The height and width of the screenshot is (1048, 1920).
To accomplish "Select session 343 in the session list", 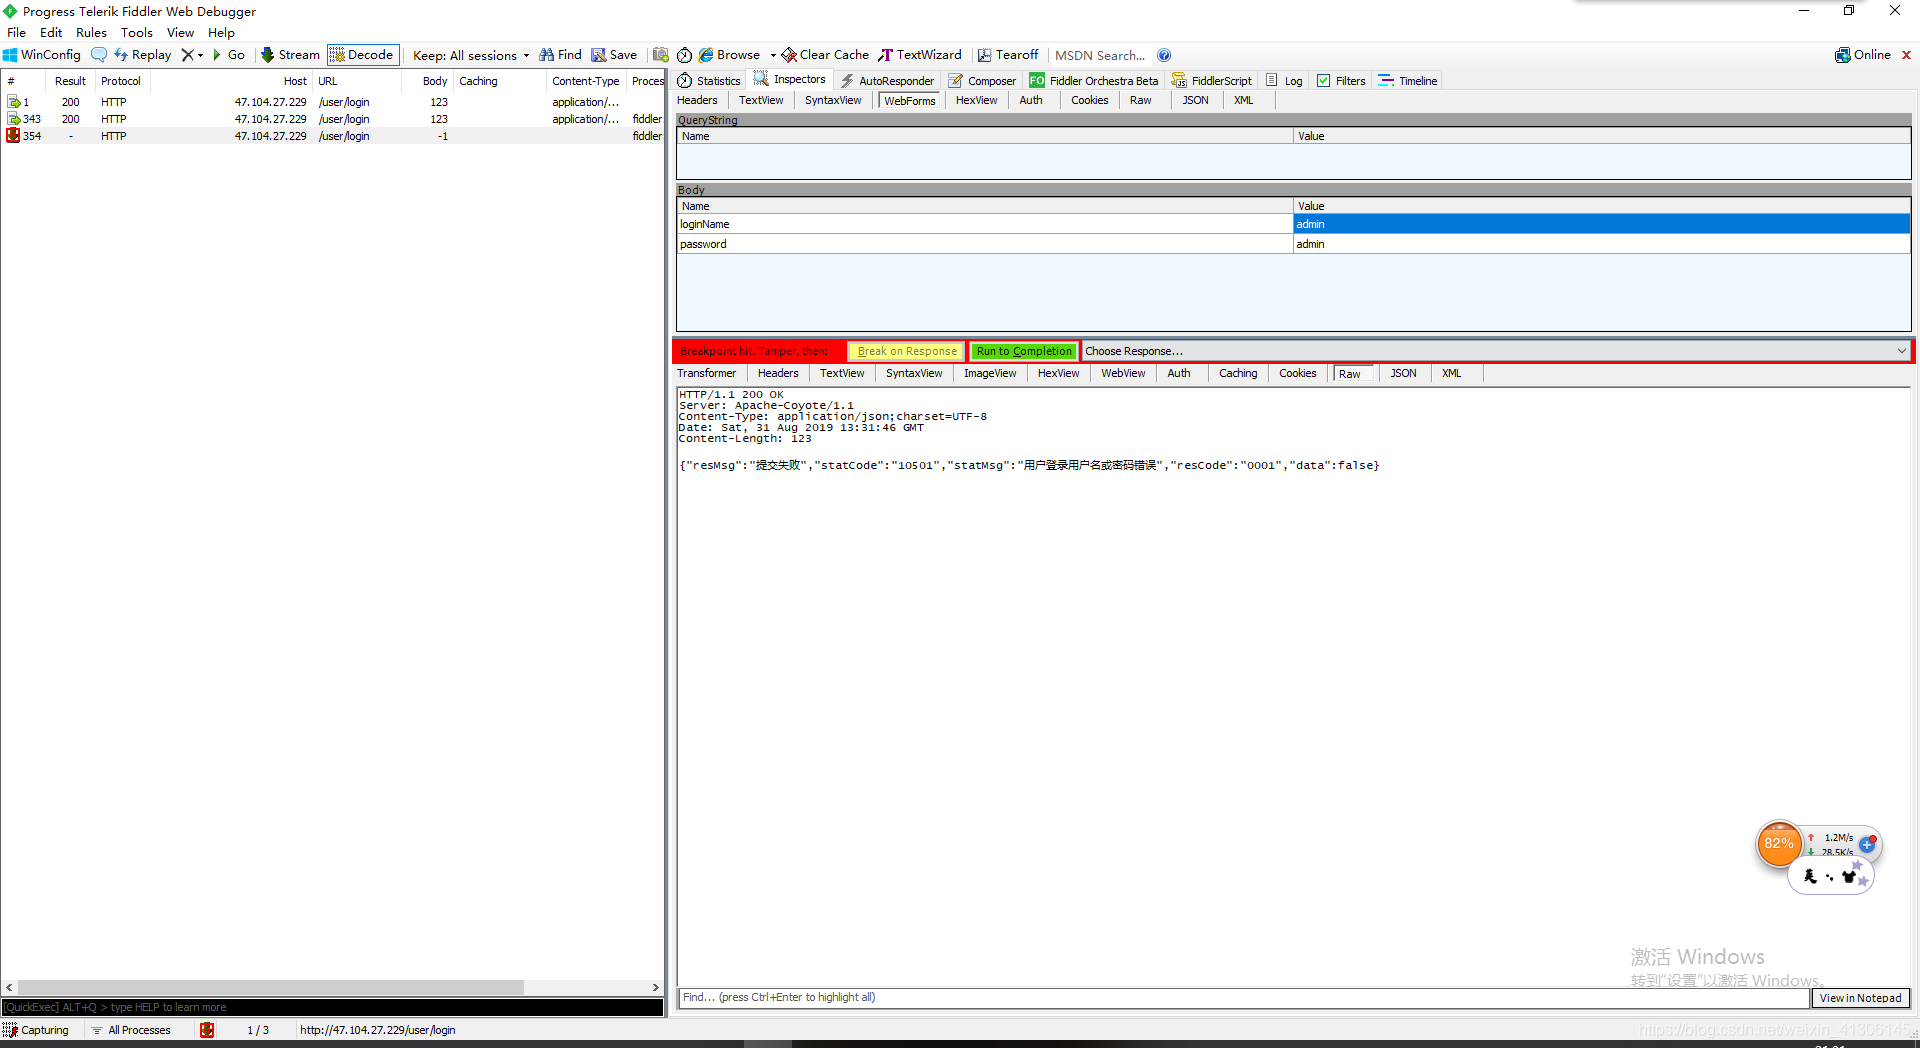I will pyautogui.click(x=332, y=119).
